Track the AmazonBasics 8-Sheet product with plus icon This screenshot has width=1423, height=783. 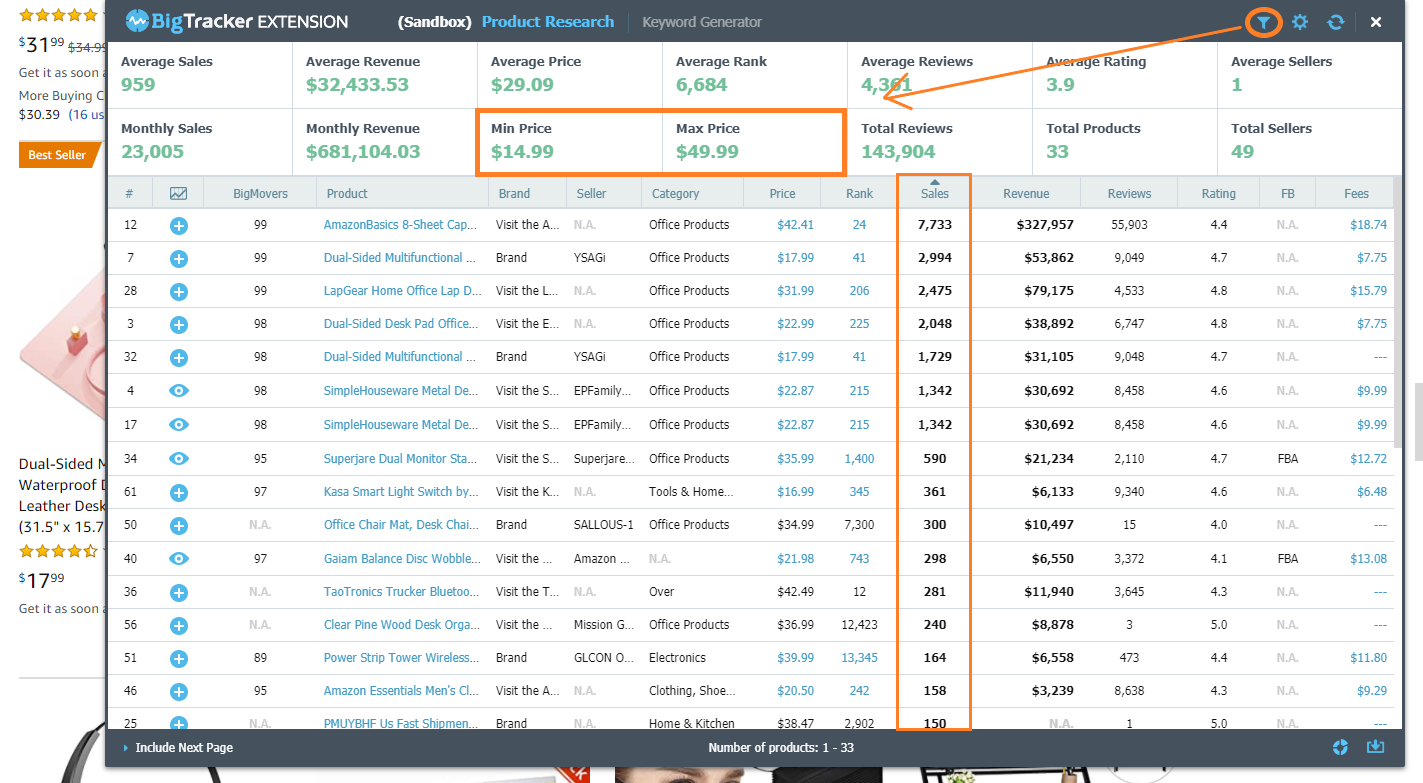click(178, 226)
